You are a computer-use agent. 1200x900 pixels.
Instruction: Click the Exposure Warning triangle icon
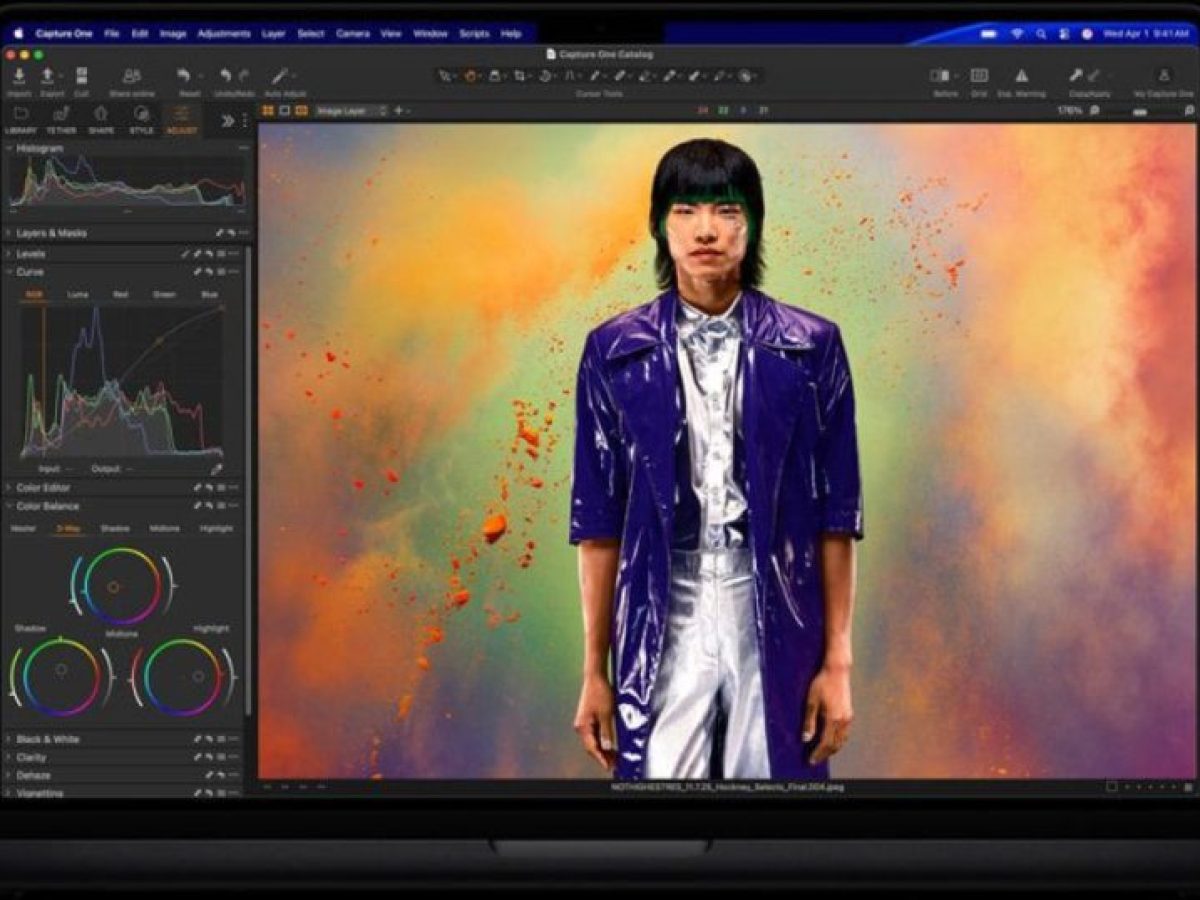1021,76
